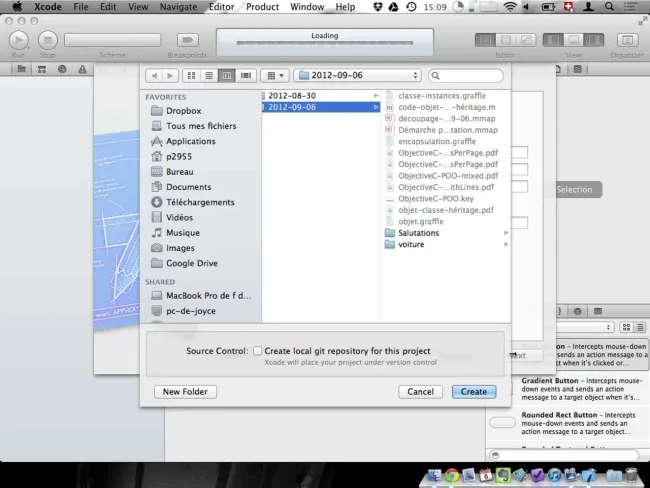Enable Create local git repository checkbox
This screenshot has width=650, height=488.
click(257, 351)
